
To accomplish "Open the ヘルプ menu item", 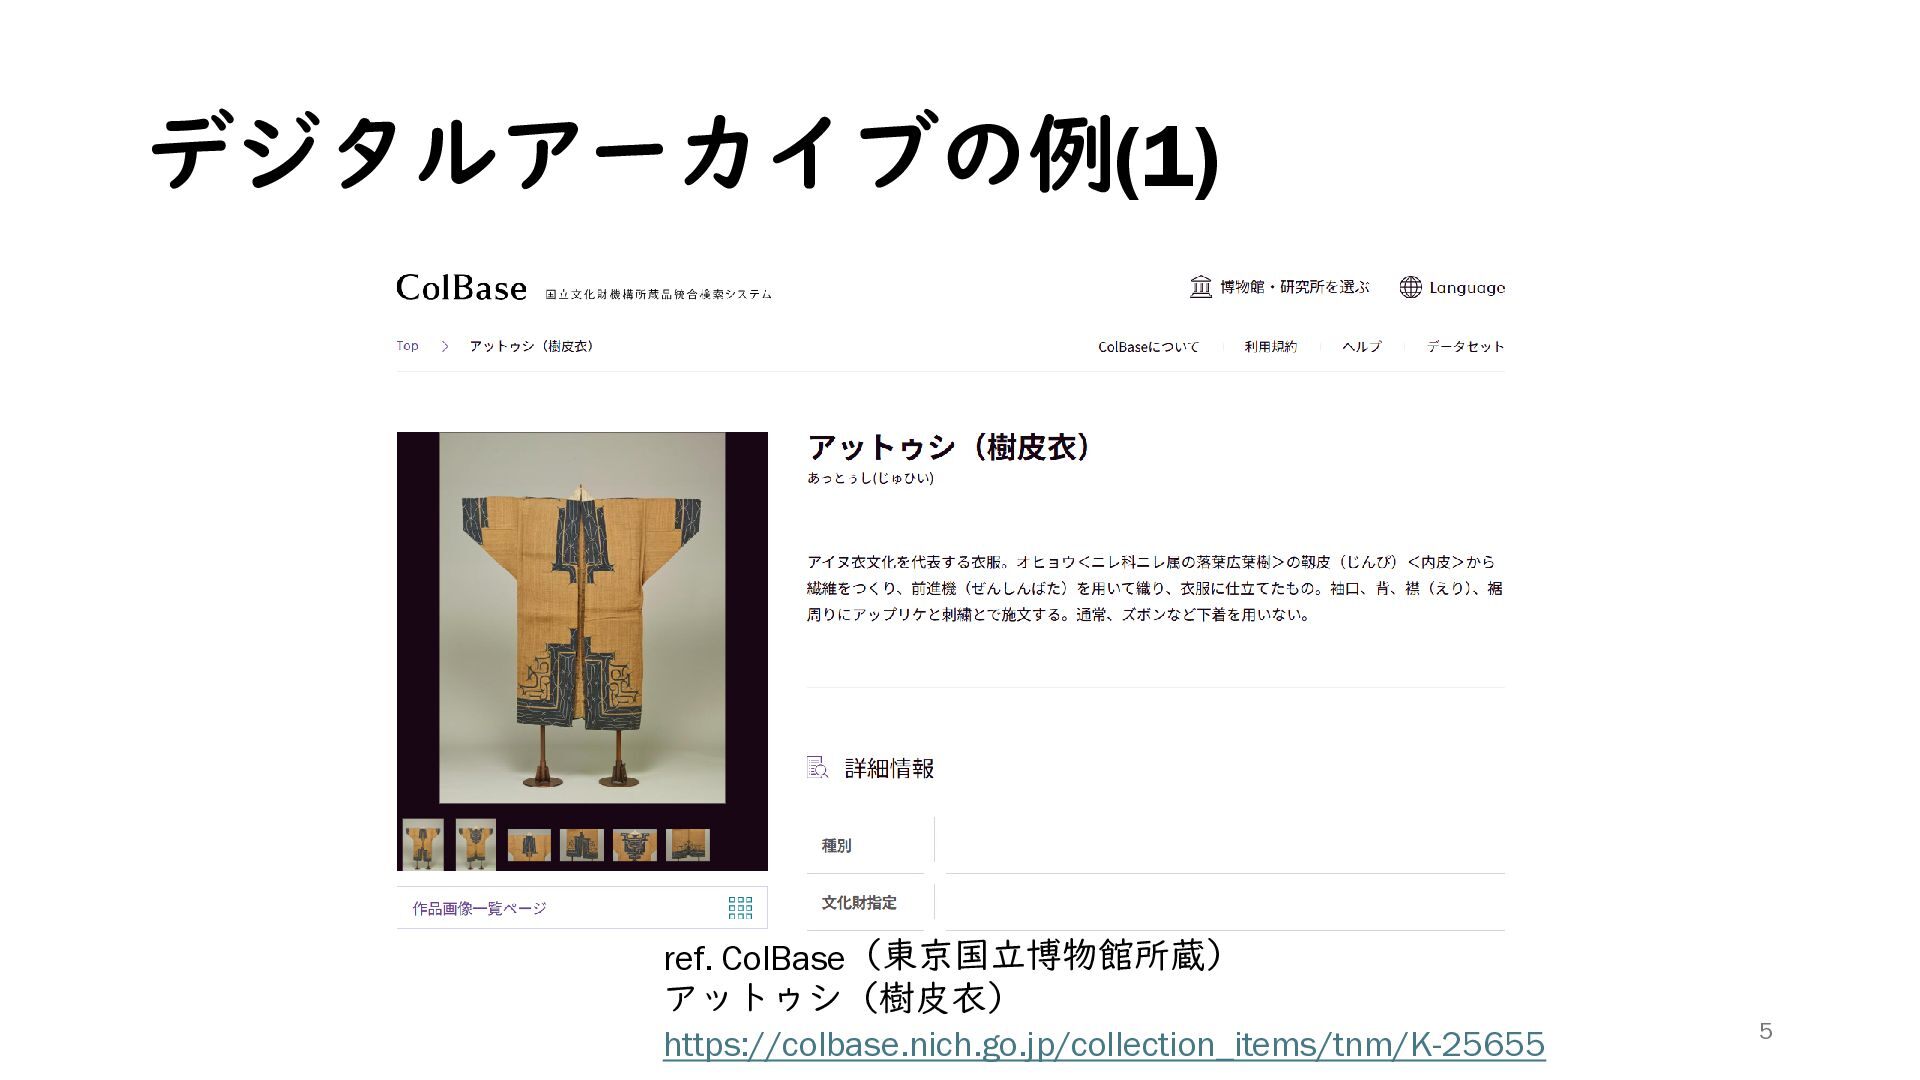I will (1362, 347).
